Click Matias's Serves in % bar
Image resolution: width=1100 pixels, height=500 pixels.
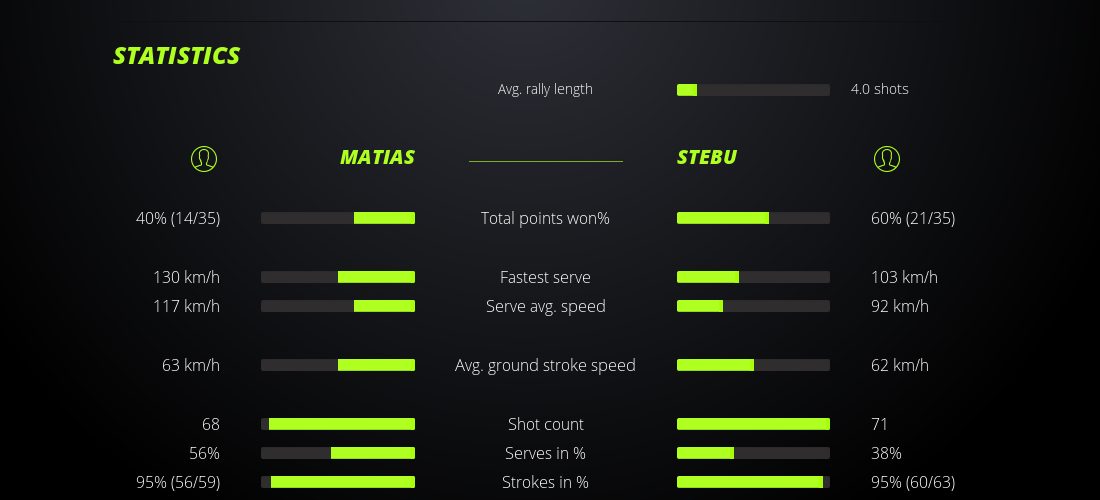(338, 453)
